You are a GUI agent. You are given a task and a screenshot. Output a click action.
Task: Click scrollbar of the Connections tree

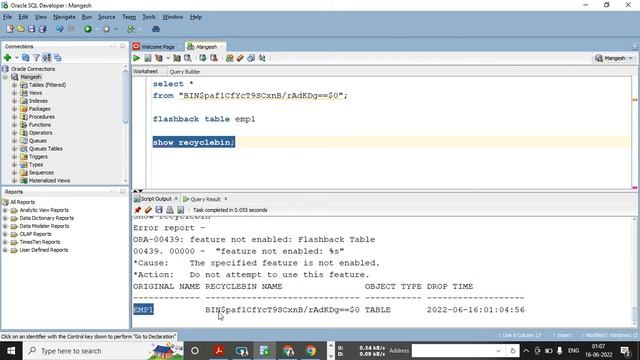click(x=125, y=98)
